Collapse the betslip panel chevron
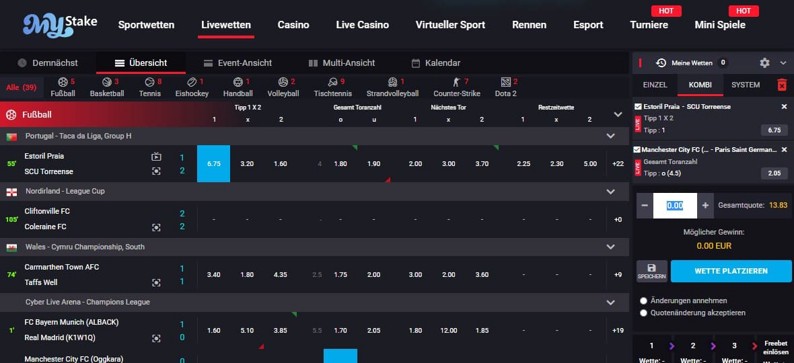The image size is (794, 363). pyautogui.click(x=784, y=63)
